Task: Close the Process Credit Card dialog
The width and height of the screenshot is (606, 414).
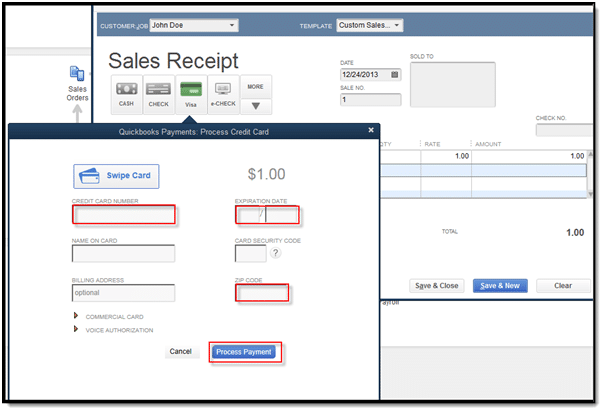Action: pyautogui.click(x=371, y=130)
